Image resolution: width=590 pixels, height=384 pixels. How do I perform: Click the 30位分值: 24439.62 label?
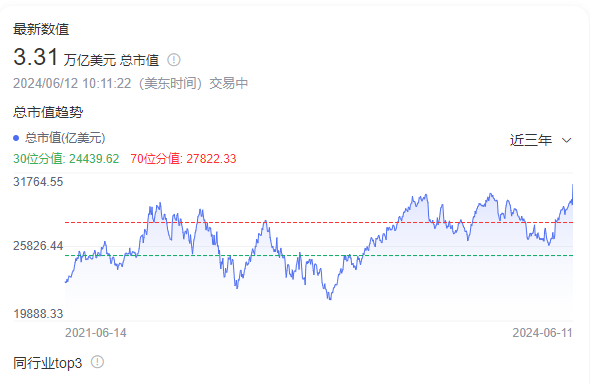[x=66, y=159]
